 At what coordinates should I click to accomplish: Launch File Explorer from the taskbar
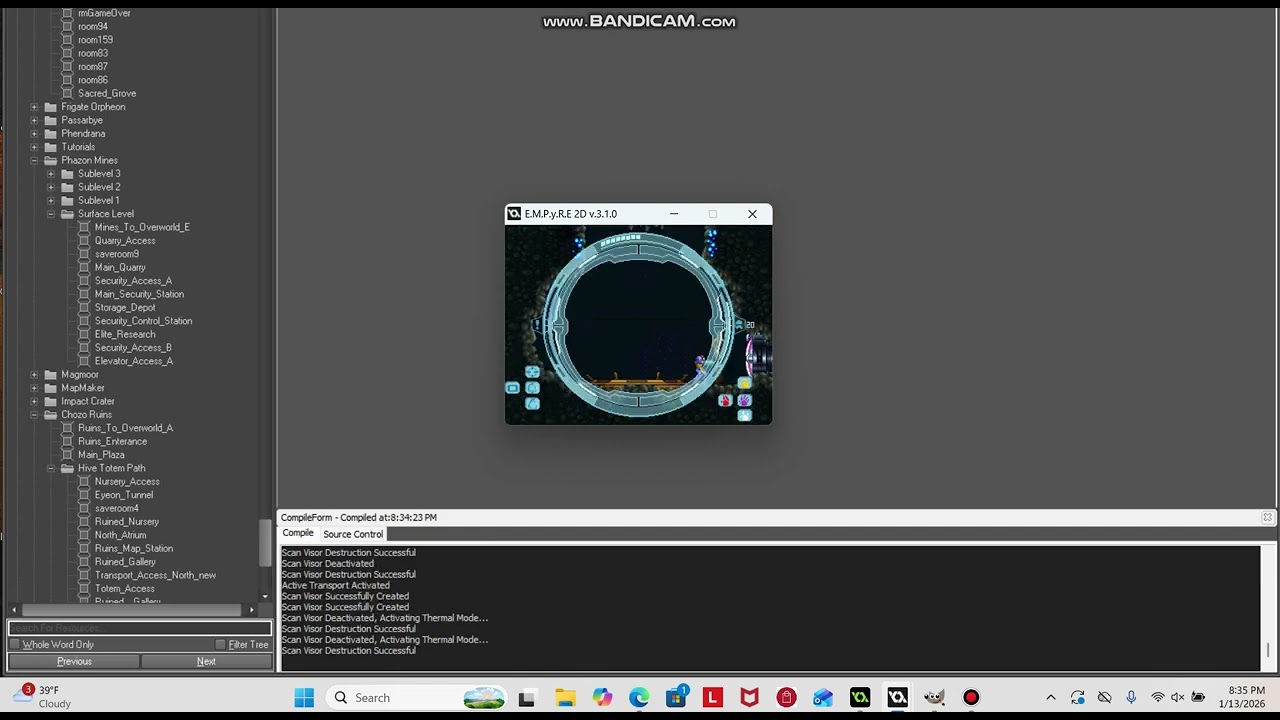tap(565, 697)
